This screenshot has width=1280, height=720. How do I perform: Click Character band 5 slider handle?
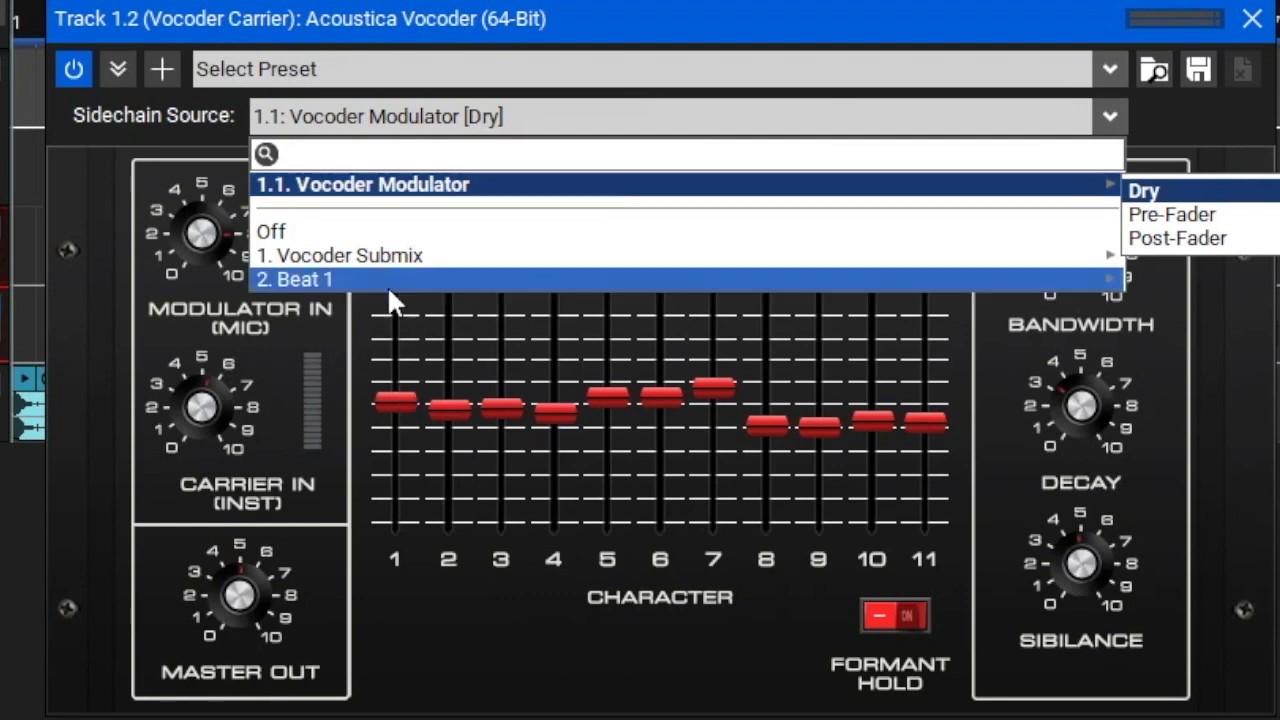coord(608,397)
